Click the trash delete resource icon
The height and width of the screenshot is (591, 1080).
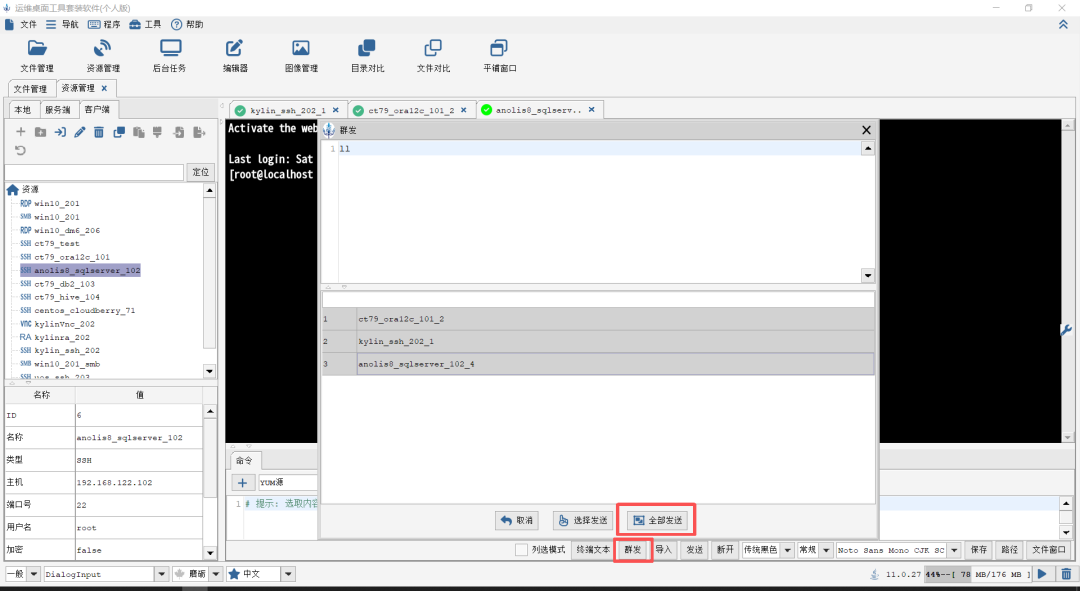[x=99, y=132]
